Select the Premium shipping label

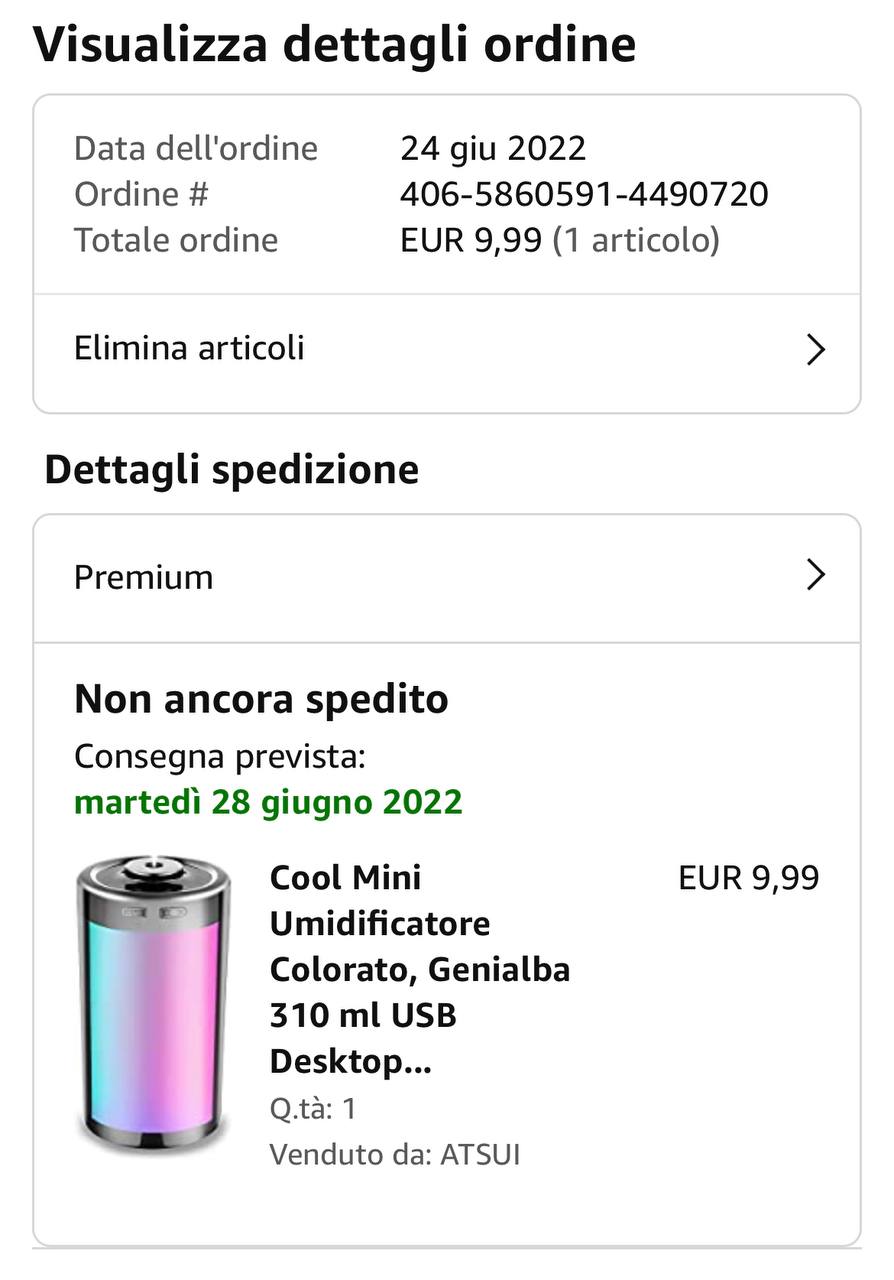pyautogui.click(x=144, y=577)
